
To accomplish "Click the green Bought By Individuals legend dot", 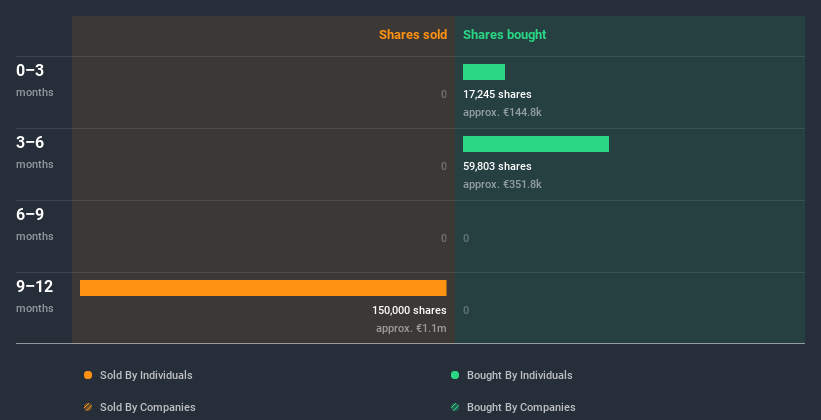I will 455,375.
